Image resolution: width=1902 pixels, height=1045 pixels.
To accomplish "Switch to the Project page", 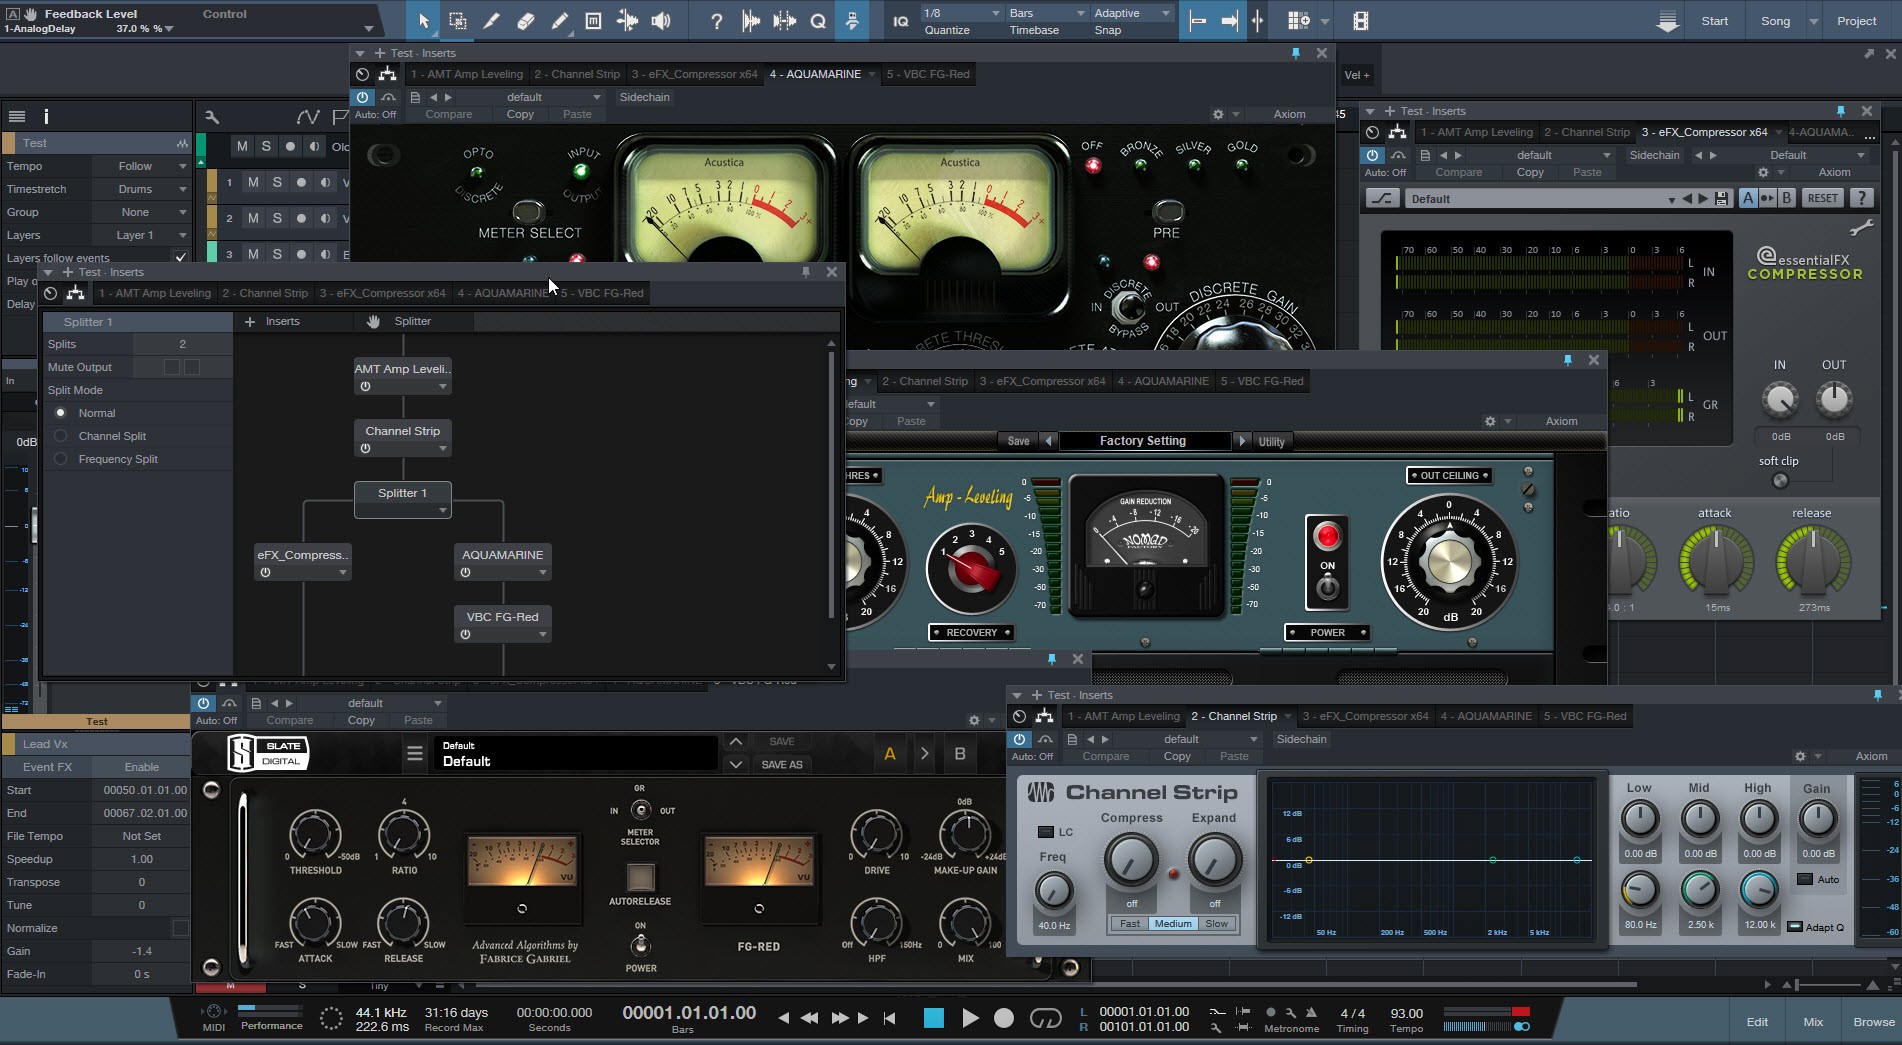I will click(1856, 20).
